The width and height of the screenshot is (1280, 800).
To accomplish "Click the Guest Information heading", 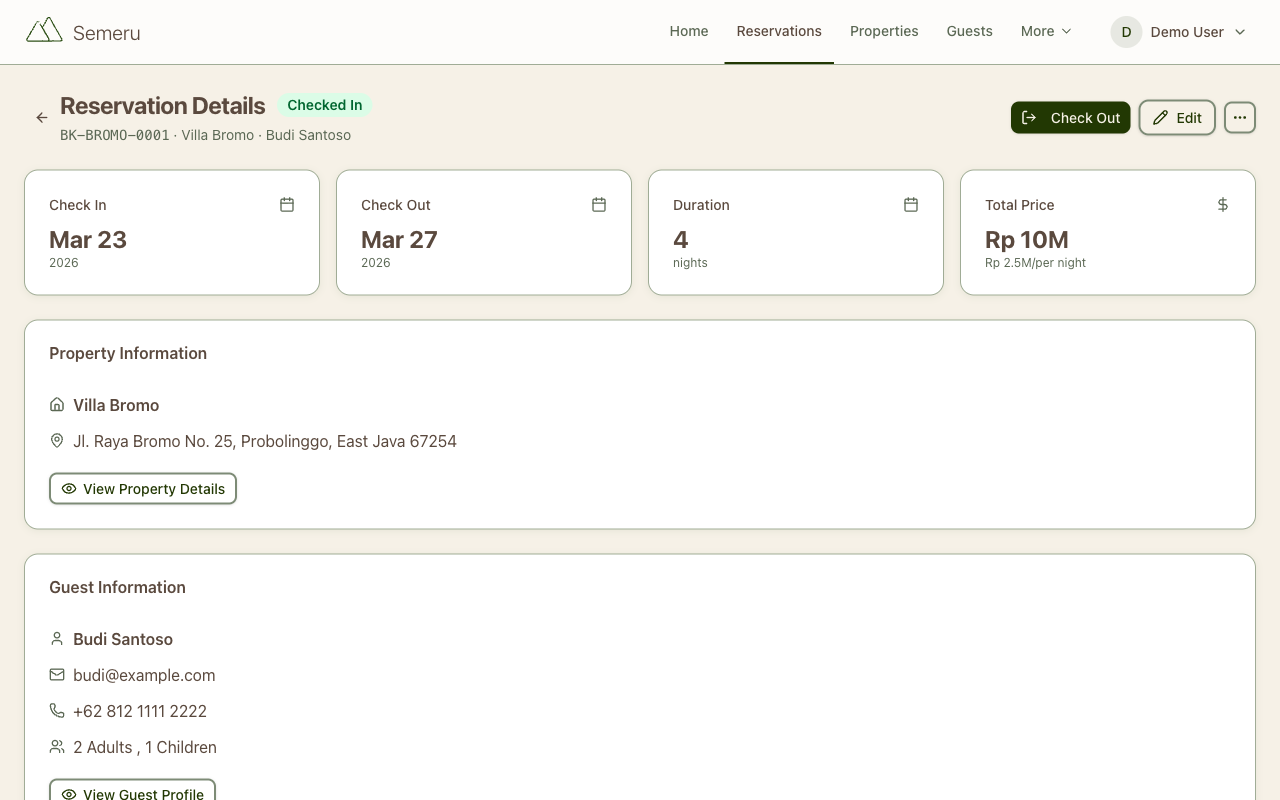I will 117,587.
